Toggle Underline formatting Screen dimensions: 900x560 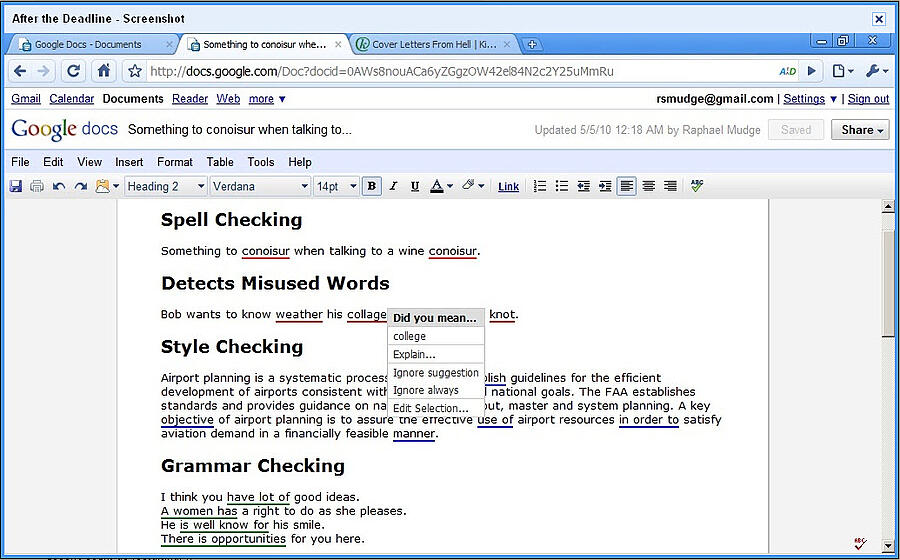point(414,186)
